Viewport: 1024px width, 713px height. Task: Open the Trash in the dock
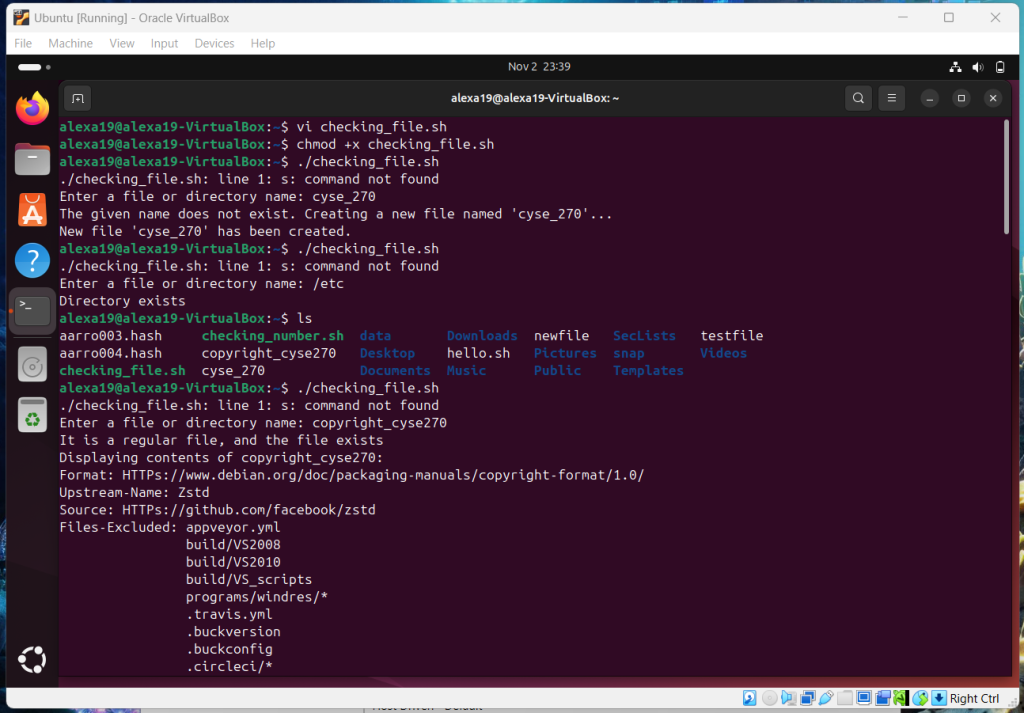pyautogui.click(x=32, y=415)
